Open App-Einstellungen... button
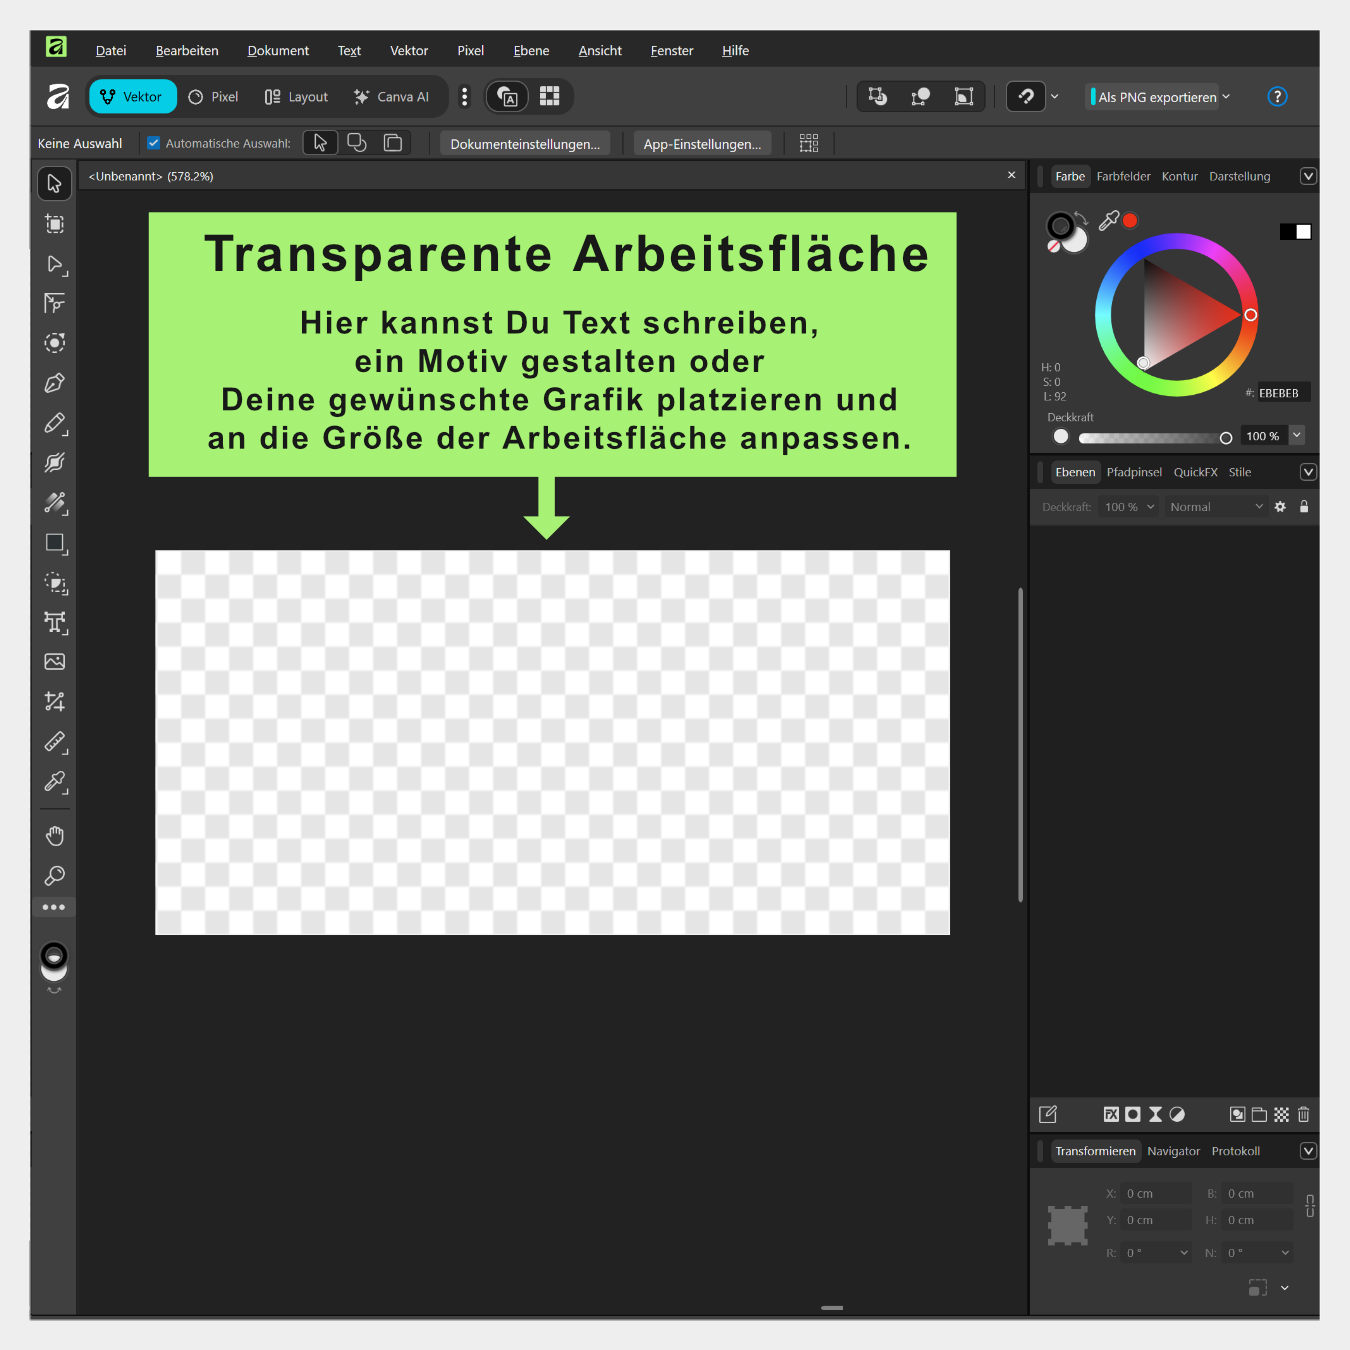Viewport: 1350px width, 1350px height. click(702, 144)
